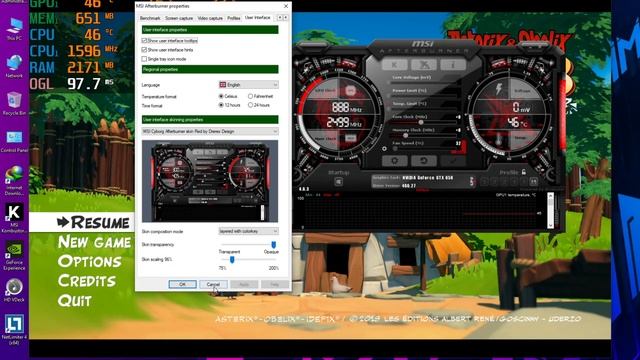Viewport: 640px width, 360px height.
Task: Open Options in the game menu
Action: coord(89,262)
